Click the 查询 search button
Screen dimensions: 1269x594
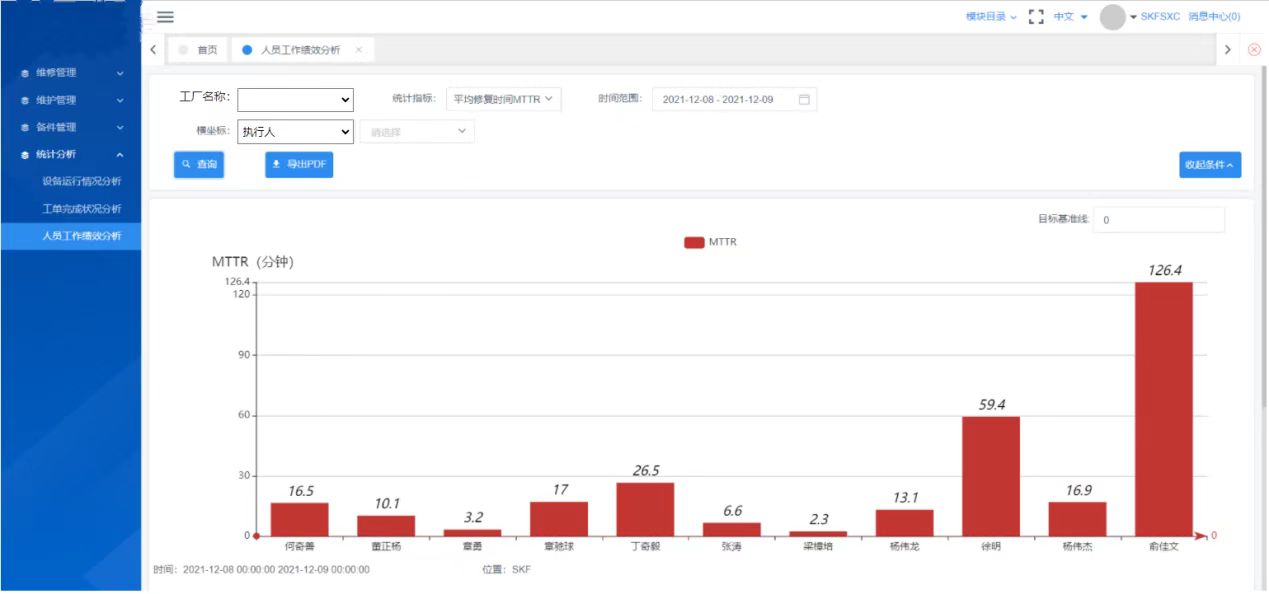tap(199, 164)
